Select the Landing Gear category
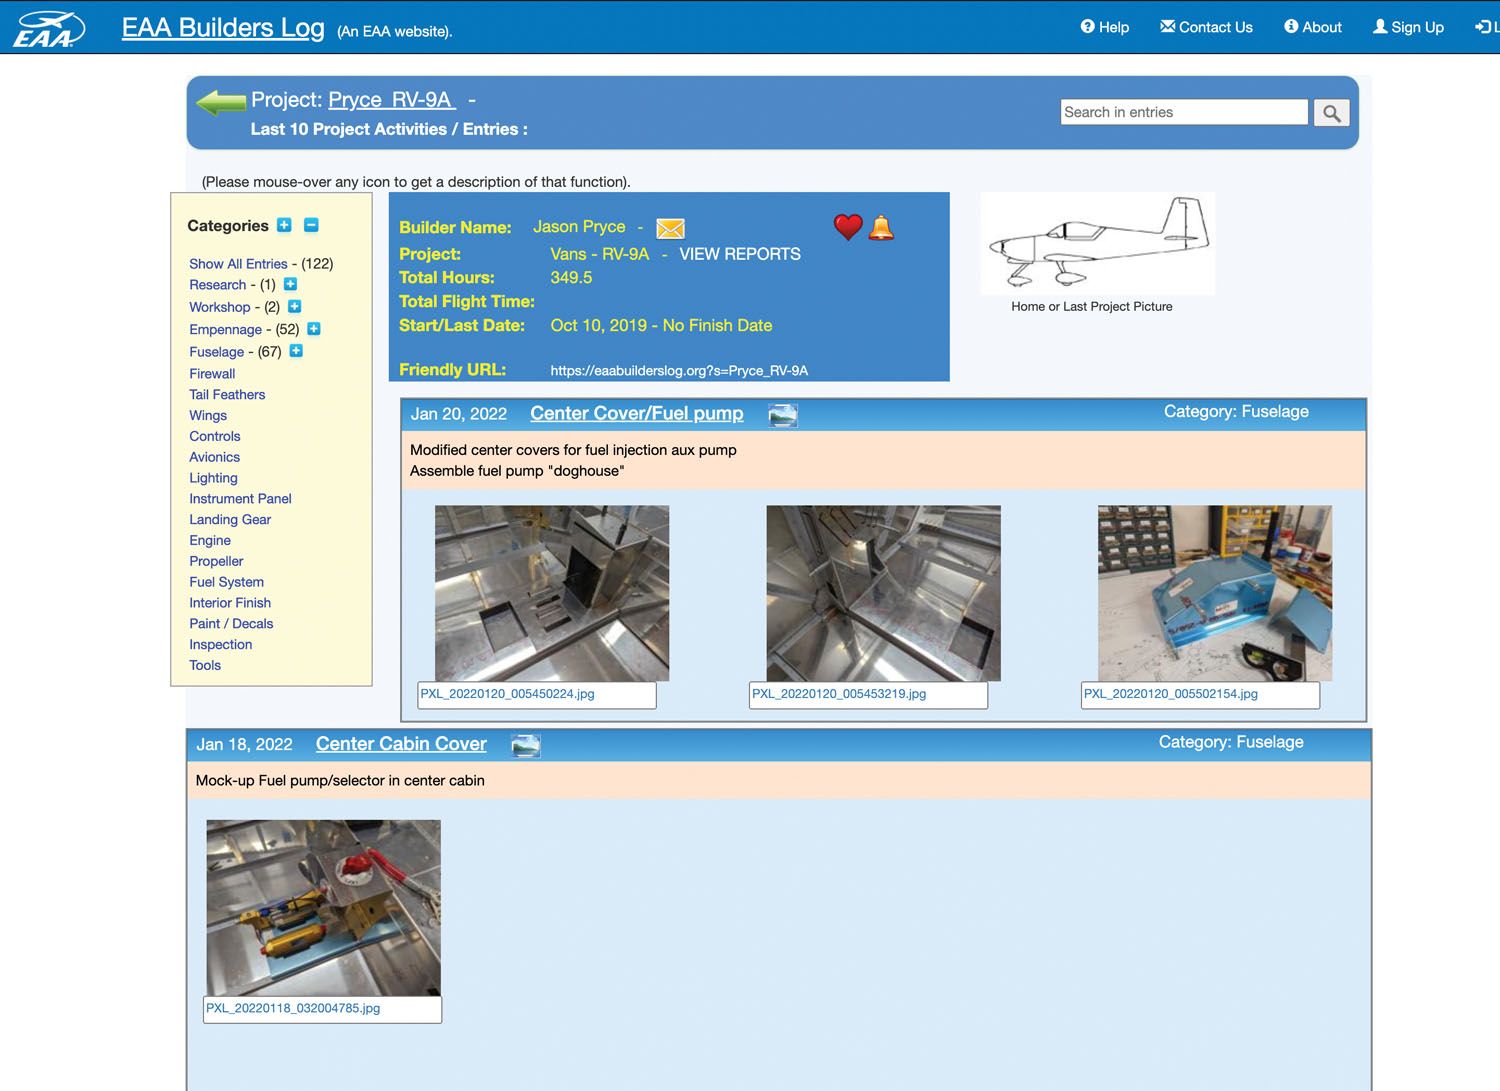 click(230, 520)
